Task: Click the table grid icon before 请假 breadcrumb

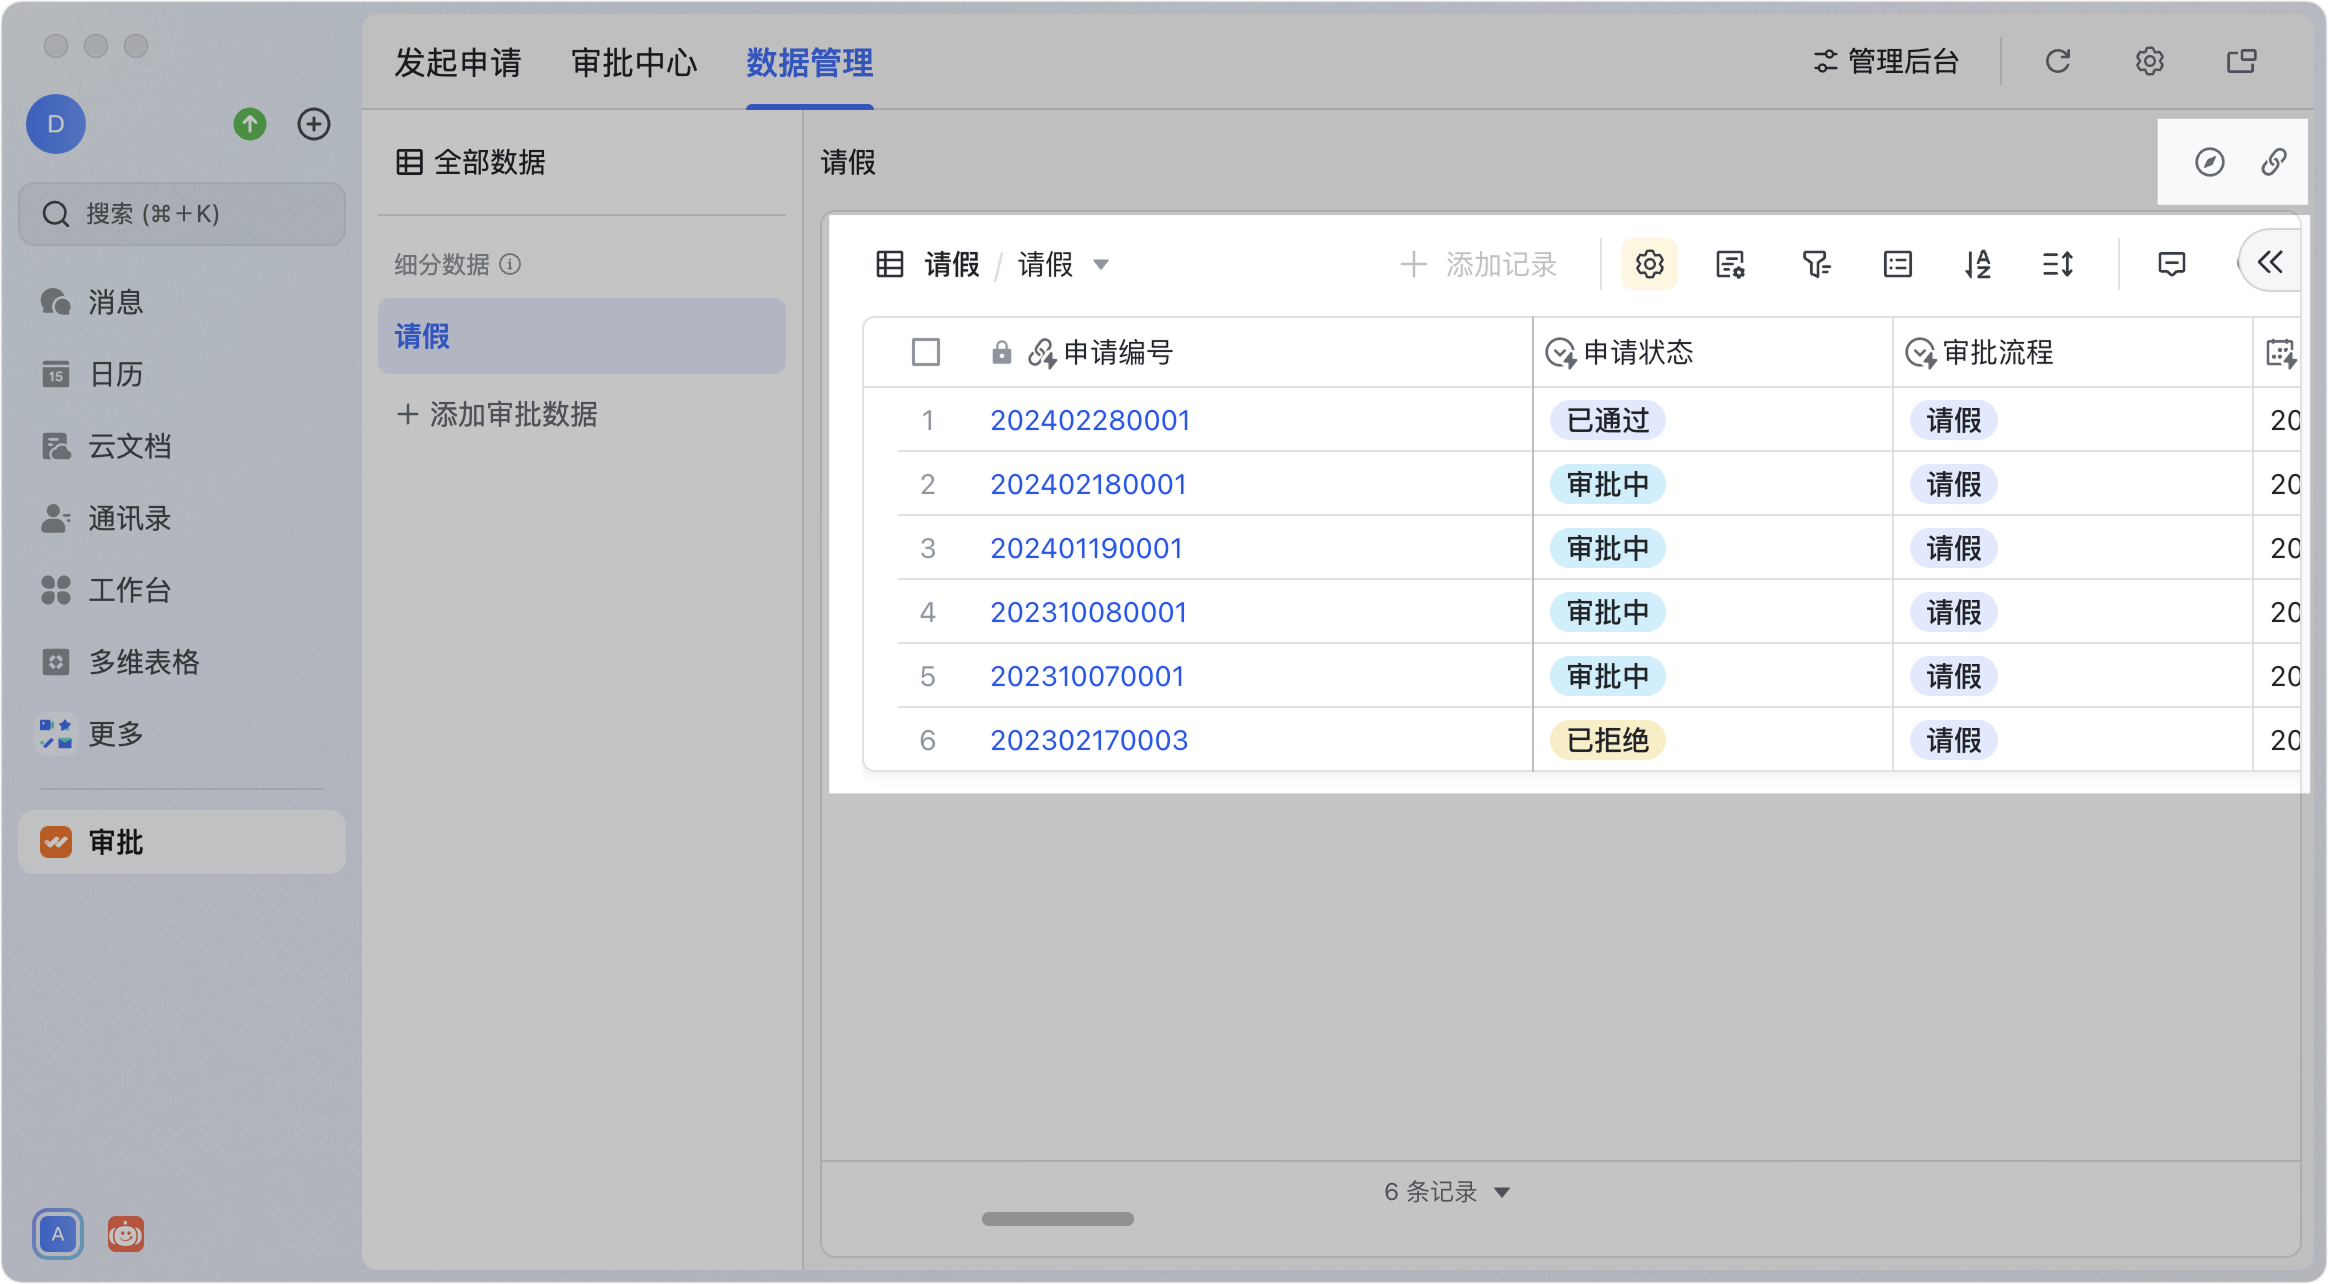Action: [x=889, y=264]
